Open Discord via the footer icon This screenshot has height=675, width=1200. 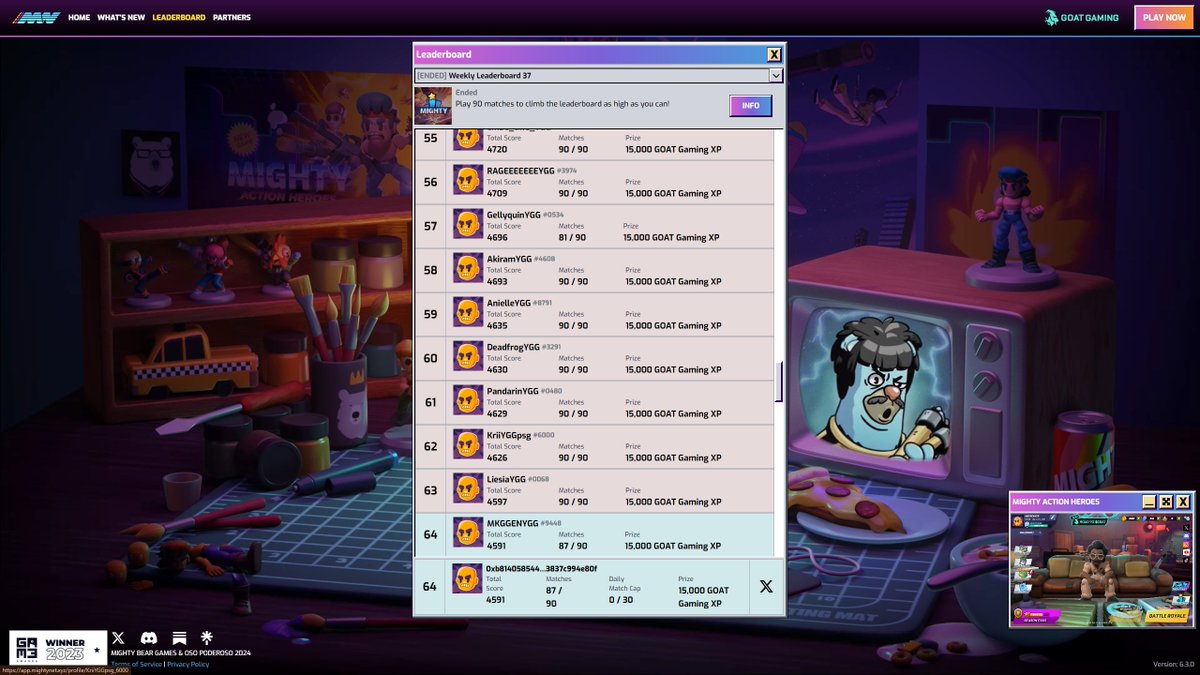pos(148,637)
